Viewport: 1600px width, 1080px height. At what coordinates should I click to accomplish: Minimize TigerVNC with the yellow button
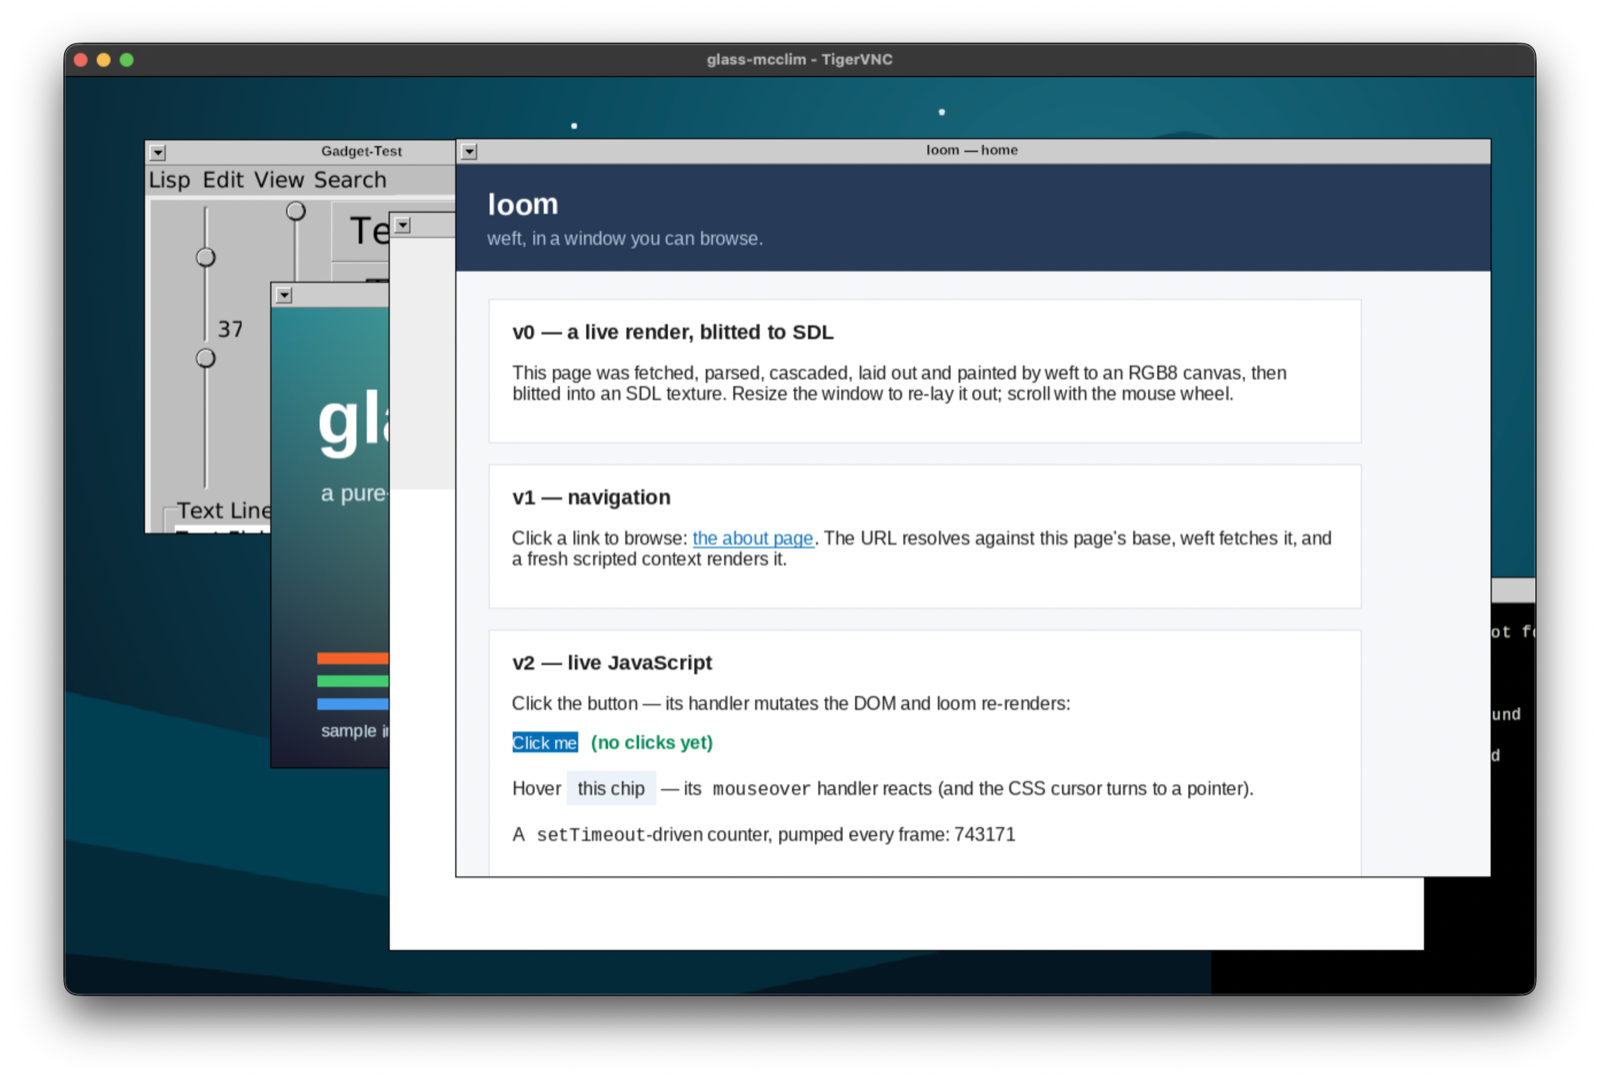[x=104, y=60]
